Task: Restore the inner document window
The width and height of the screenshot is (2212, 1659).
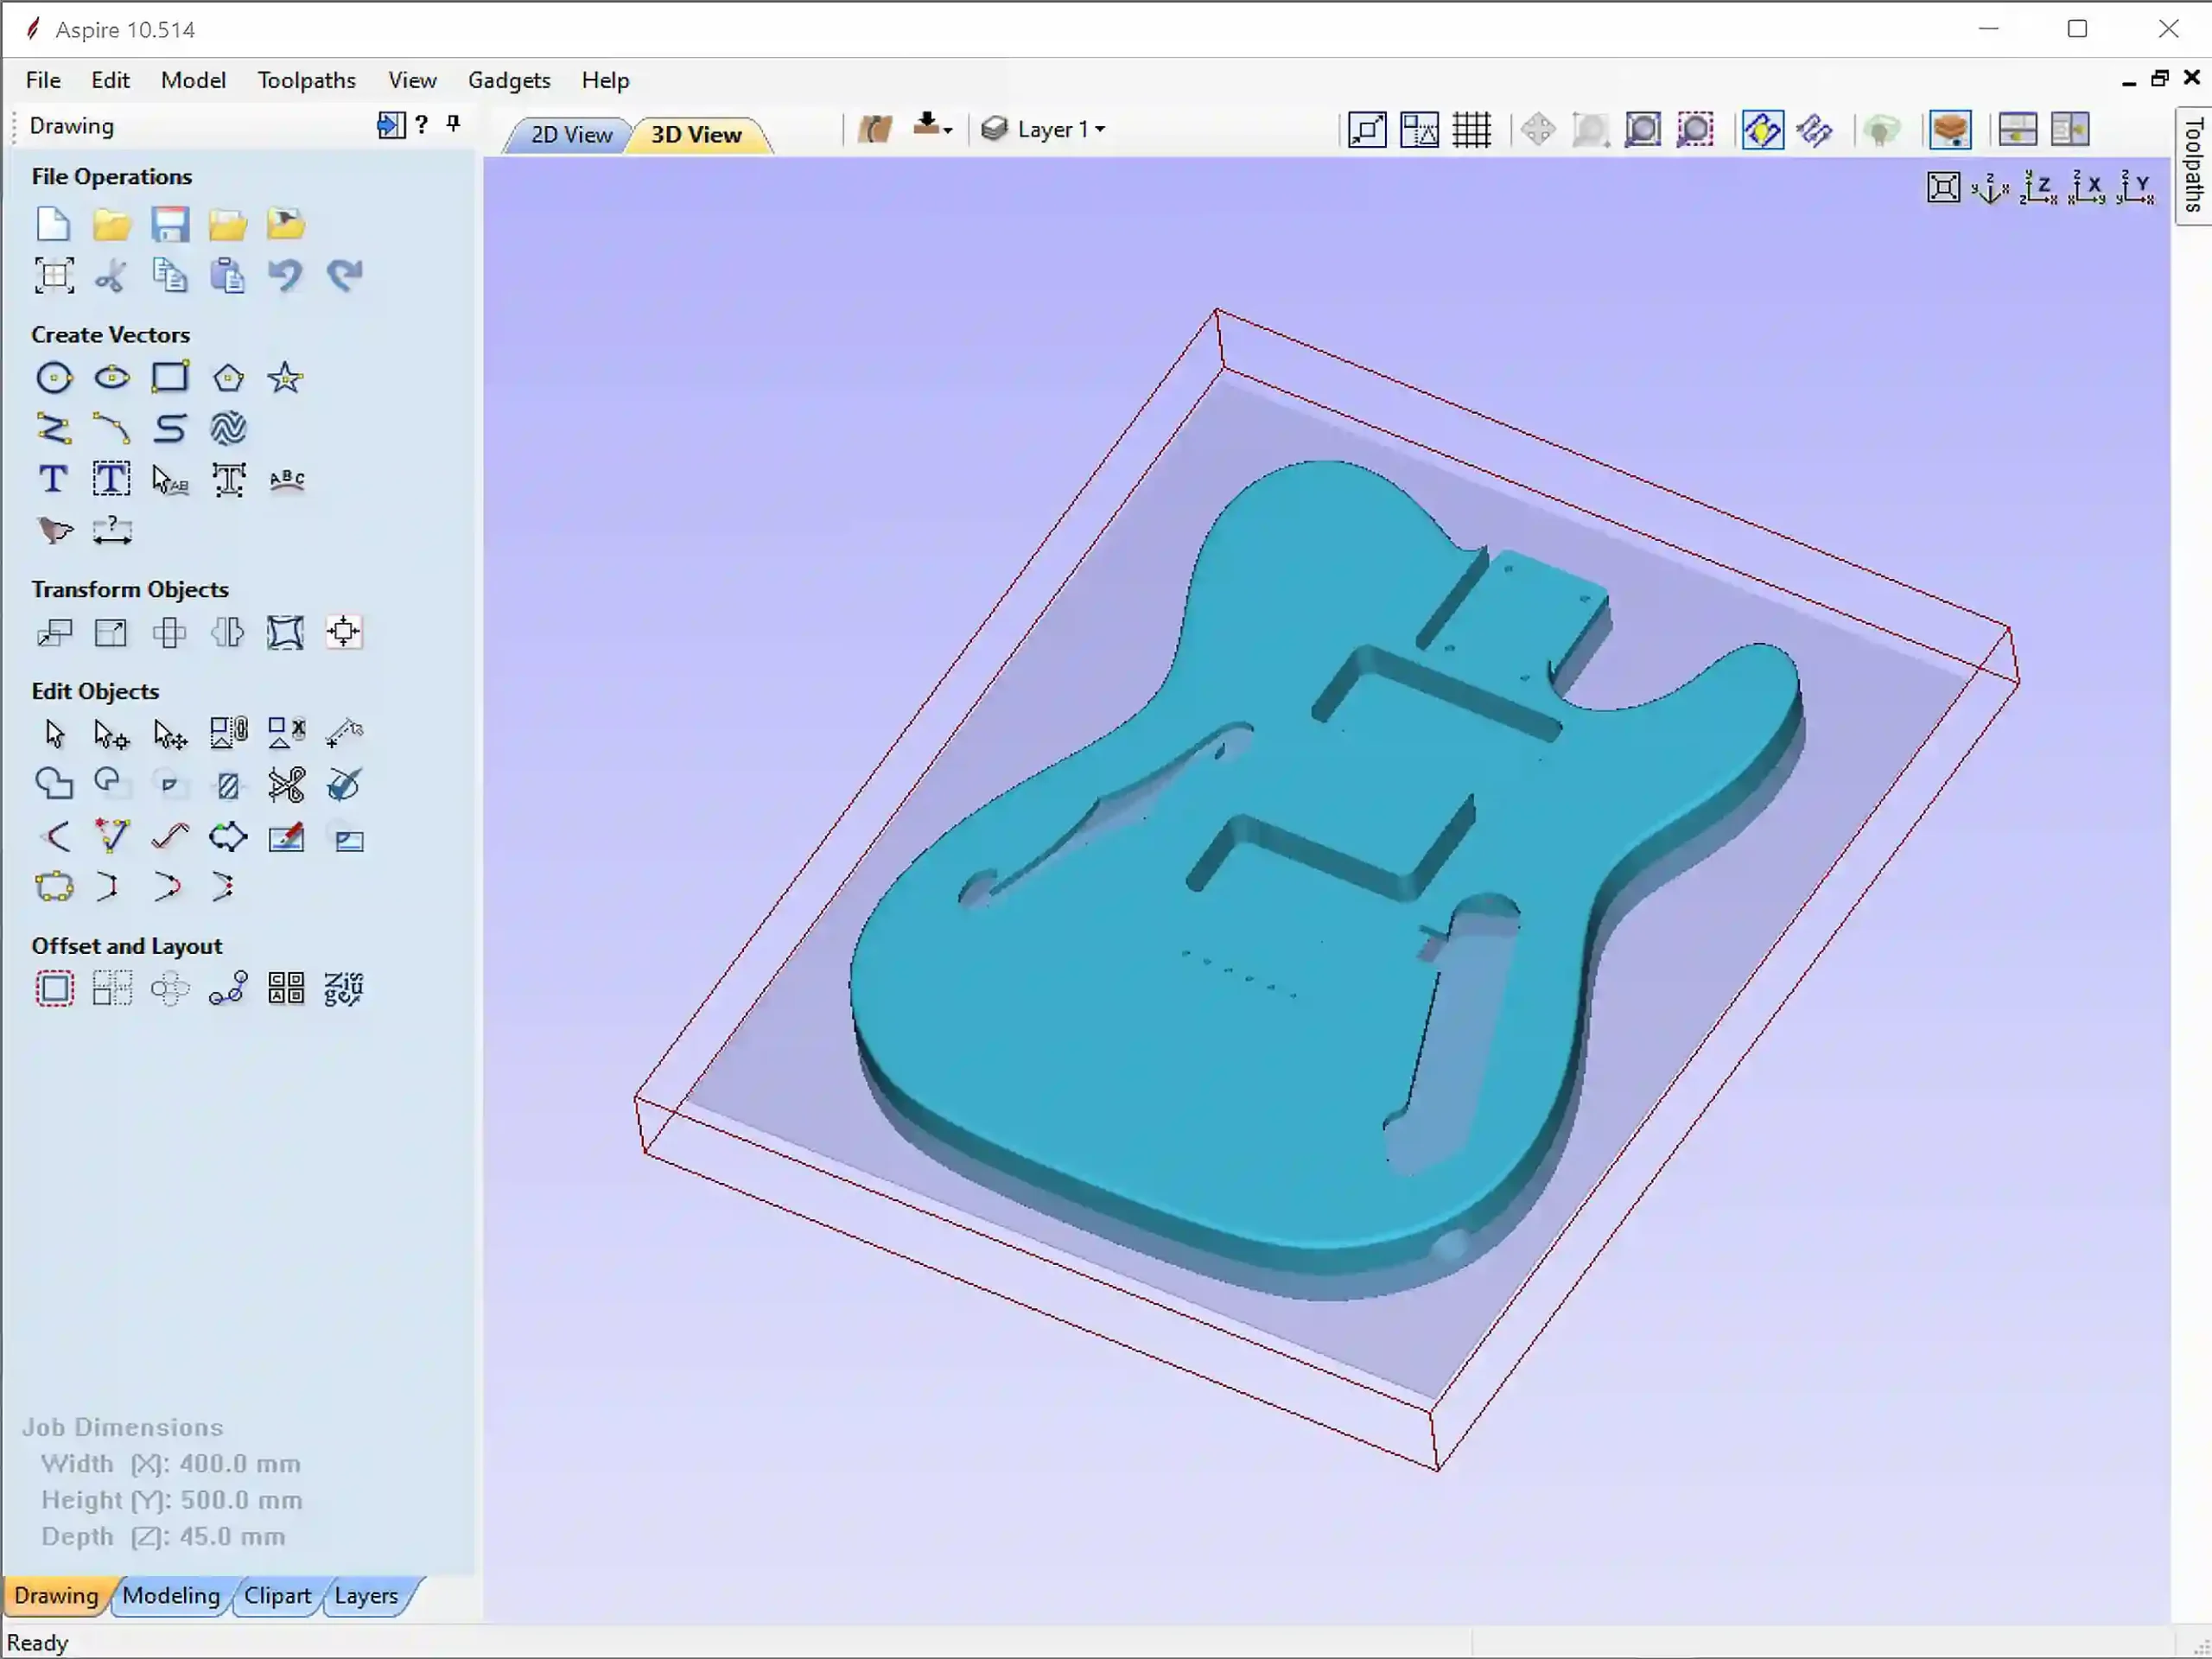Action: (2160, 78)
